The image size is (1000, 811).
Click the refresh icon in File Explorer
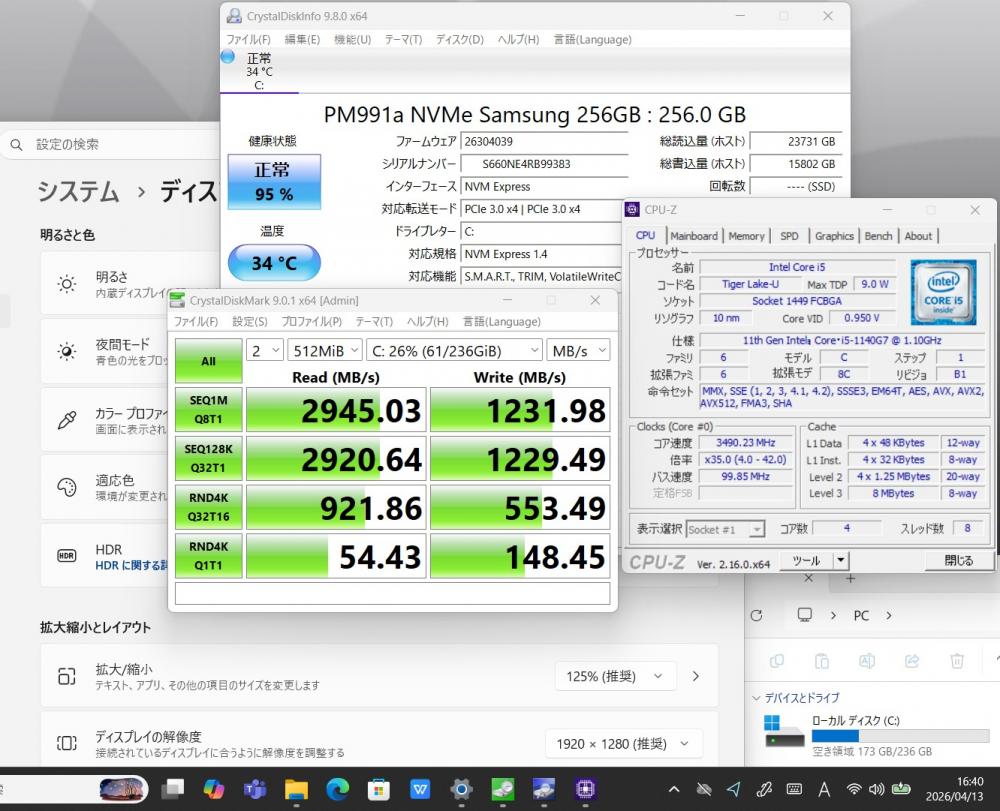[756, 615]
